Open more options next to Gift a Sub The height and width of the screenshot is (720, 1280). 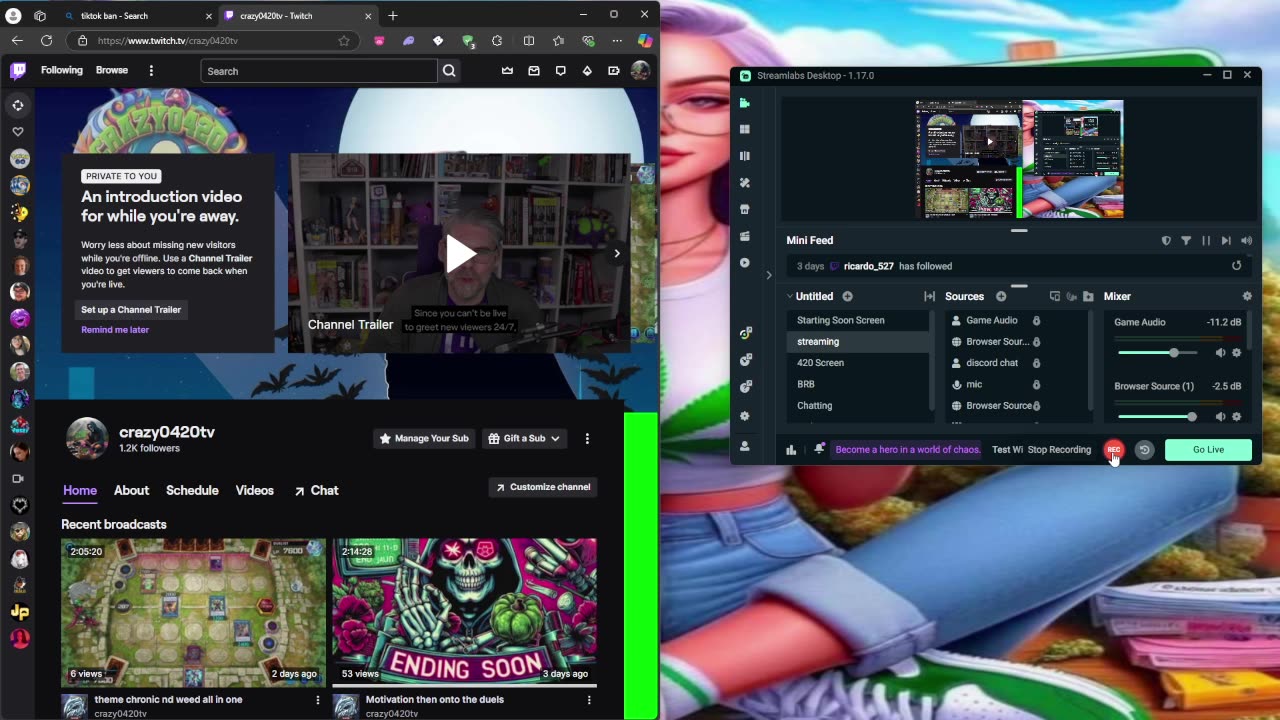[x=587, y=438]
